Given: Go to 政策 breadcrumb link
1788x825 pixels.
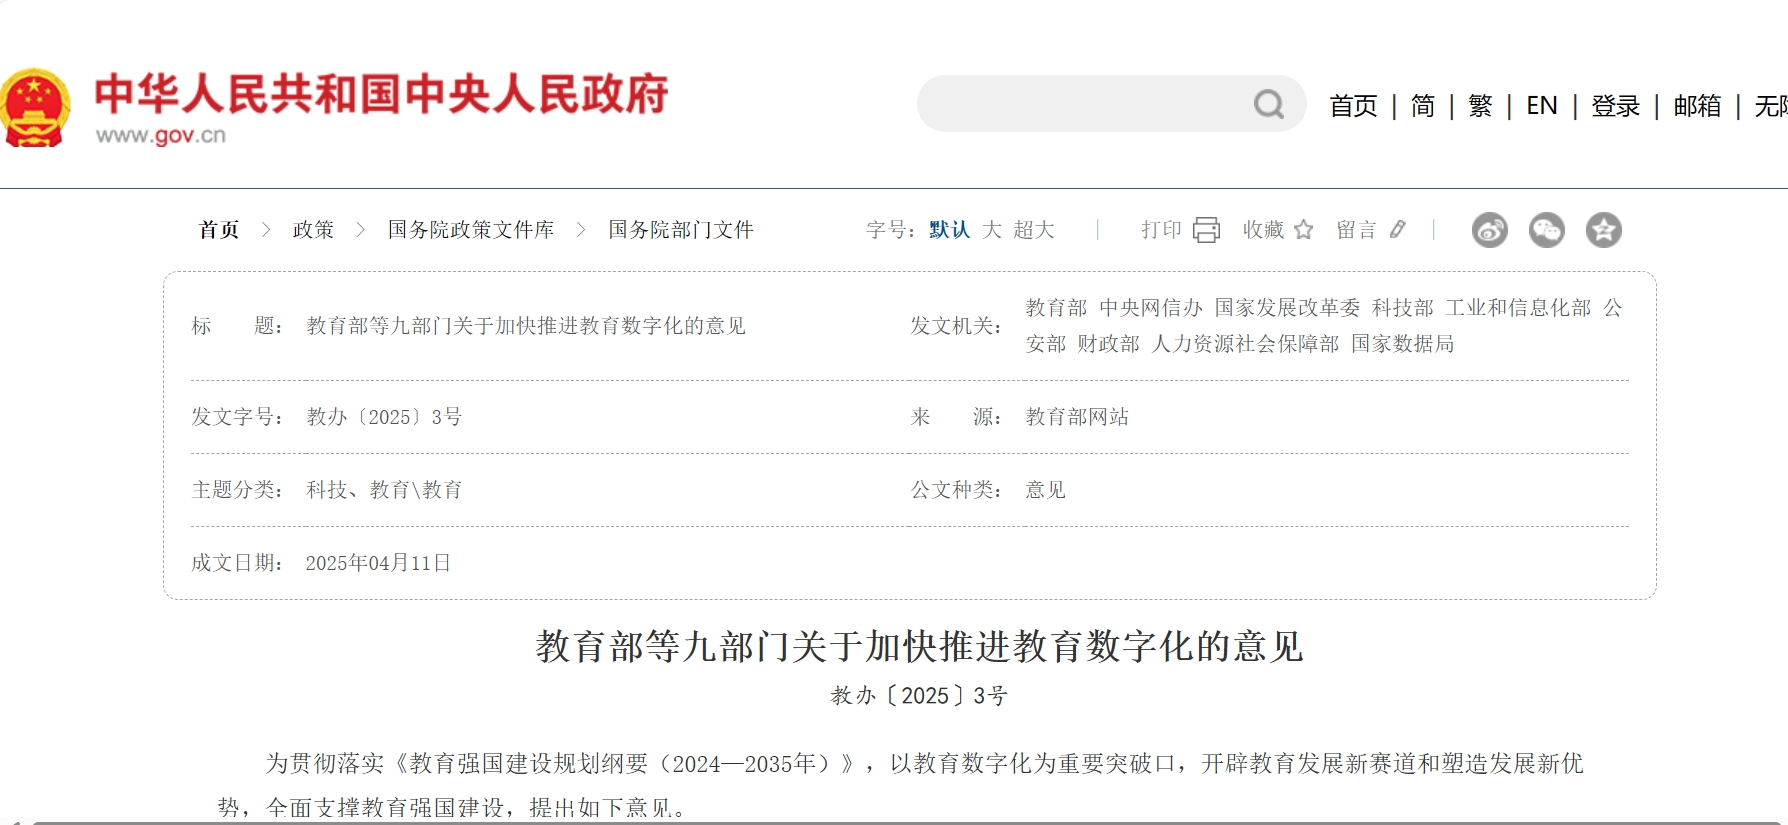Looking at the screenshot, I should point(313,230).
